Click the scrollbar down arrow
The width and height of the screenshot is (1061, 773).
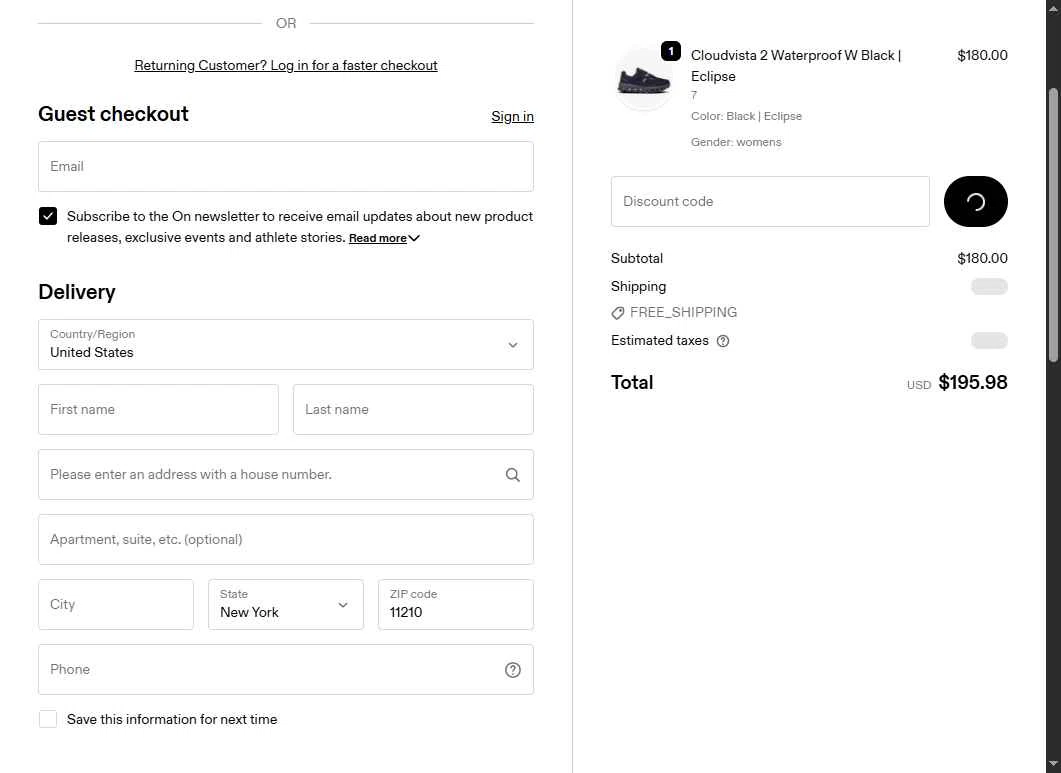coord(1054,766)
